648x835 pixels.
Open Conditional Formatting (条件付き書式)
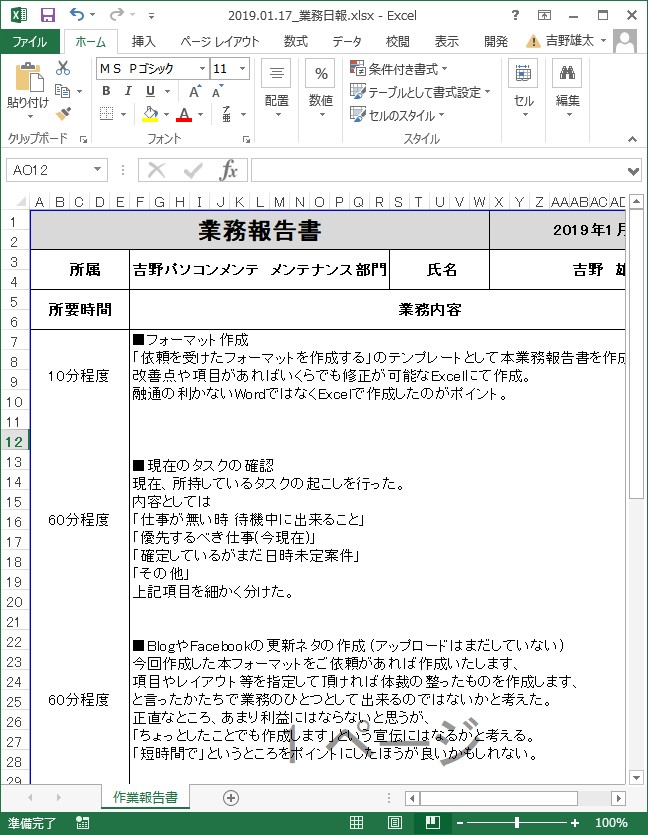coord(398,69)
